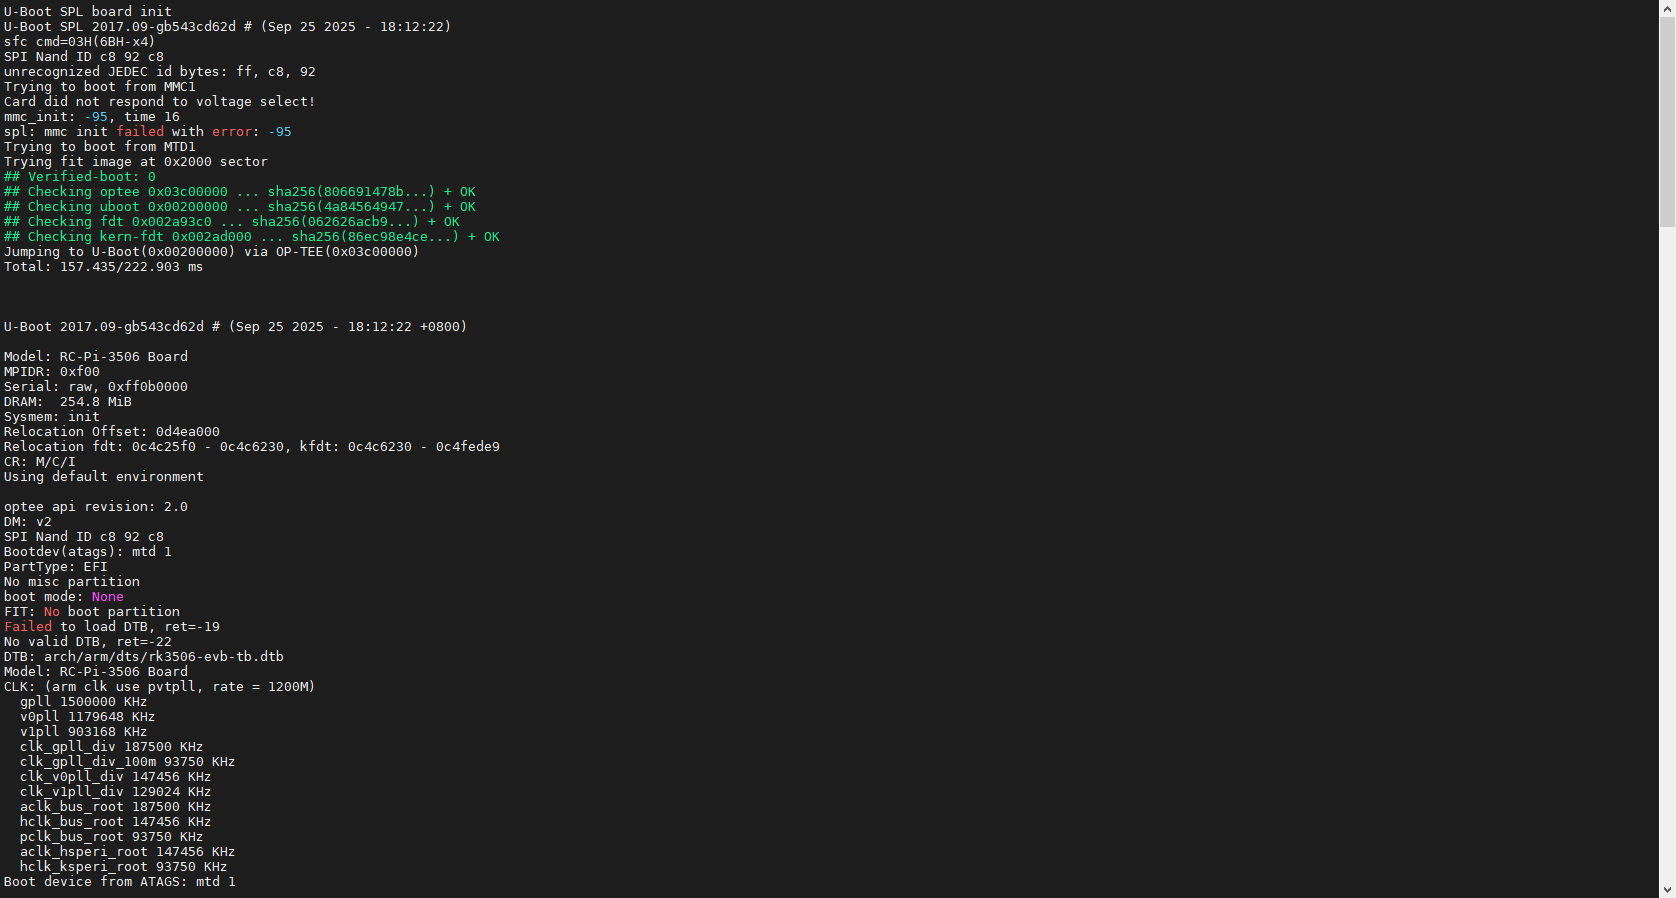1676x898 pixels.
Task: Click the green 'Verified-boot: 0' line
Action: coord(80,177)
